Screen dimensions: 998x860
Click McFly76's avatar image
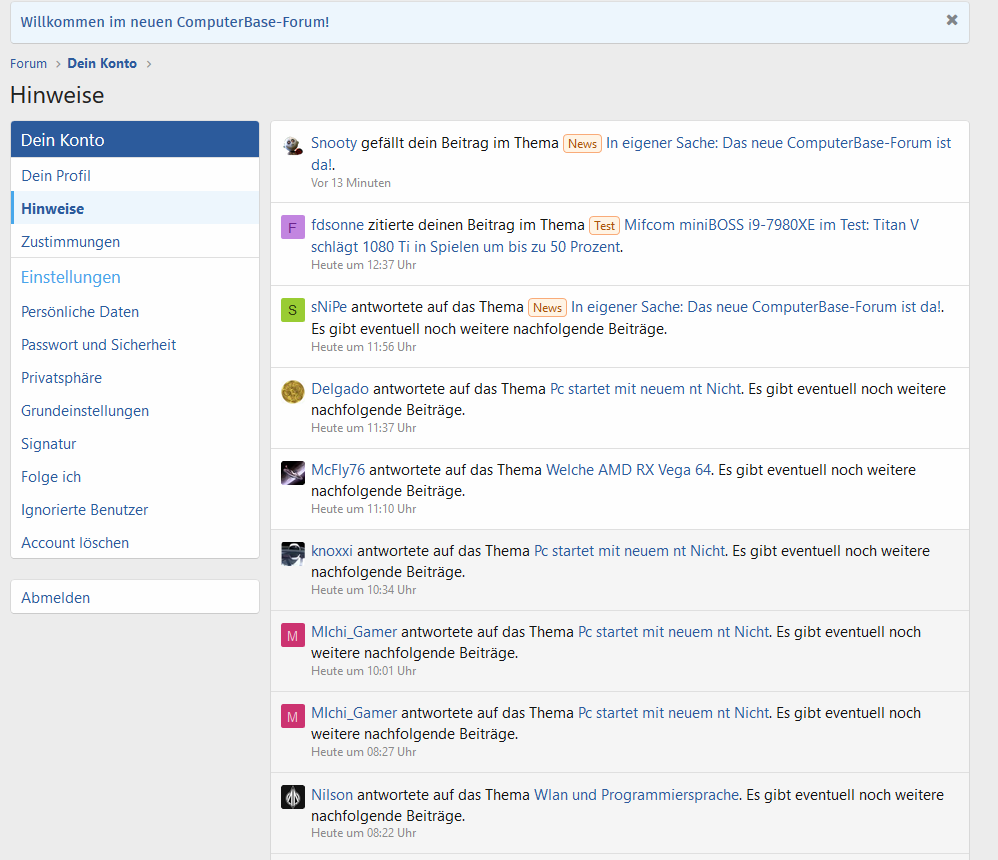tap(293, 473)
